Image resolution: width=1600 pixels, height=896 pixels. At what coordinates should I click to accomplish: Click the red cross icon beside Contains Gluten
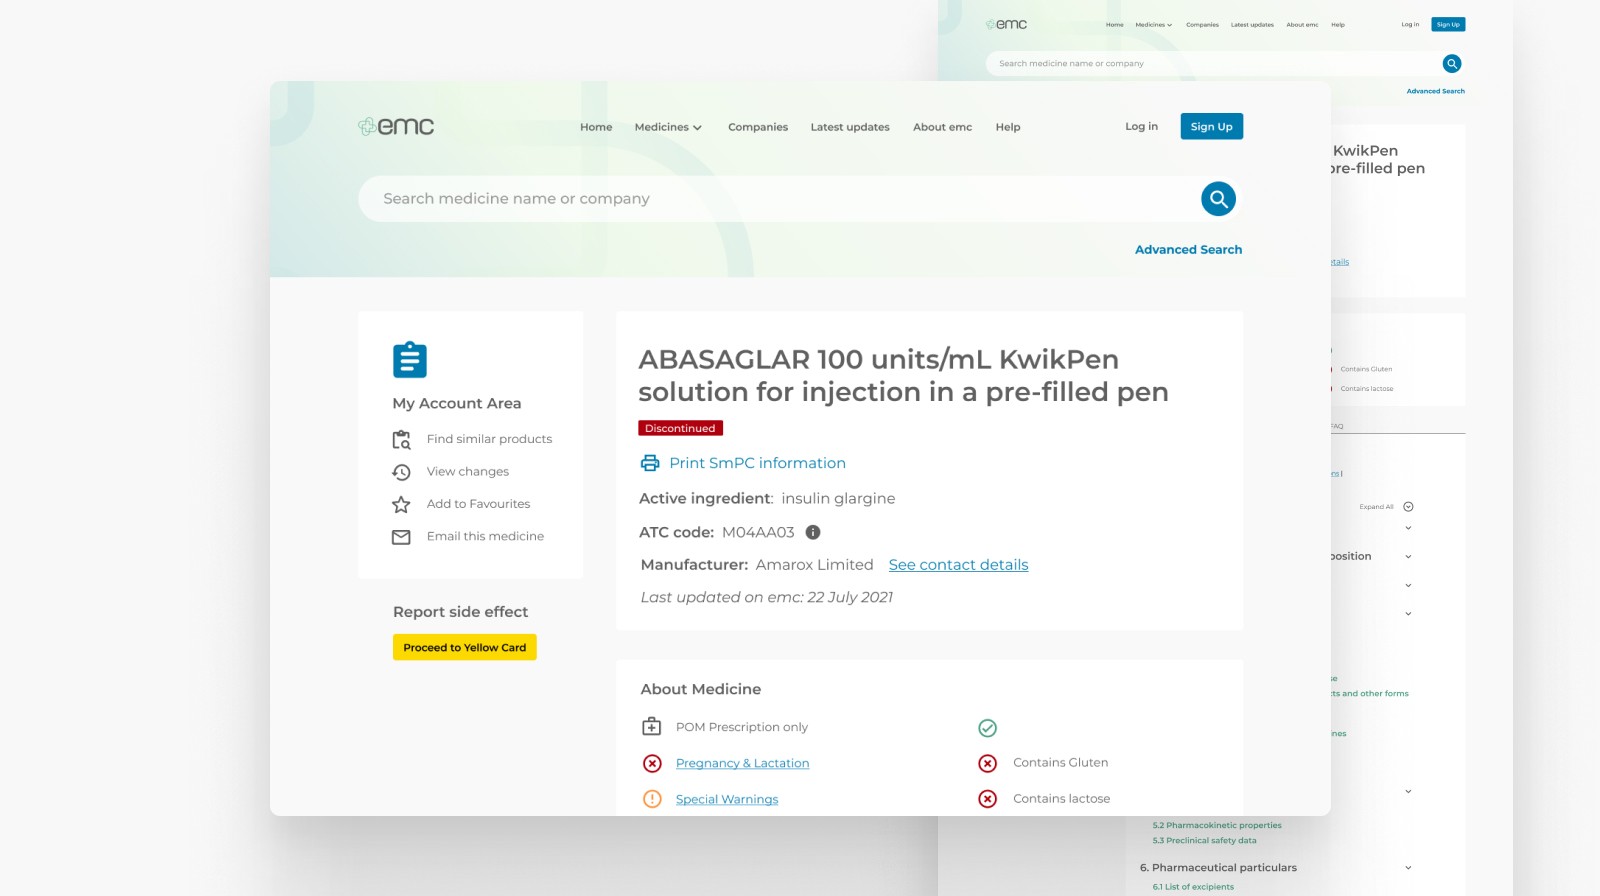[987, 763]
